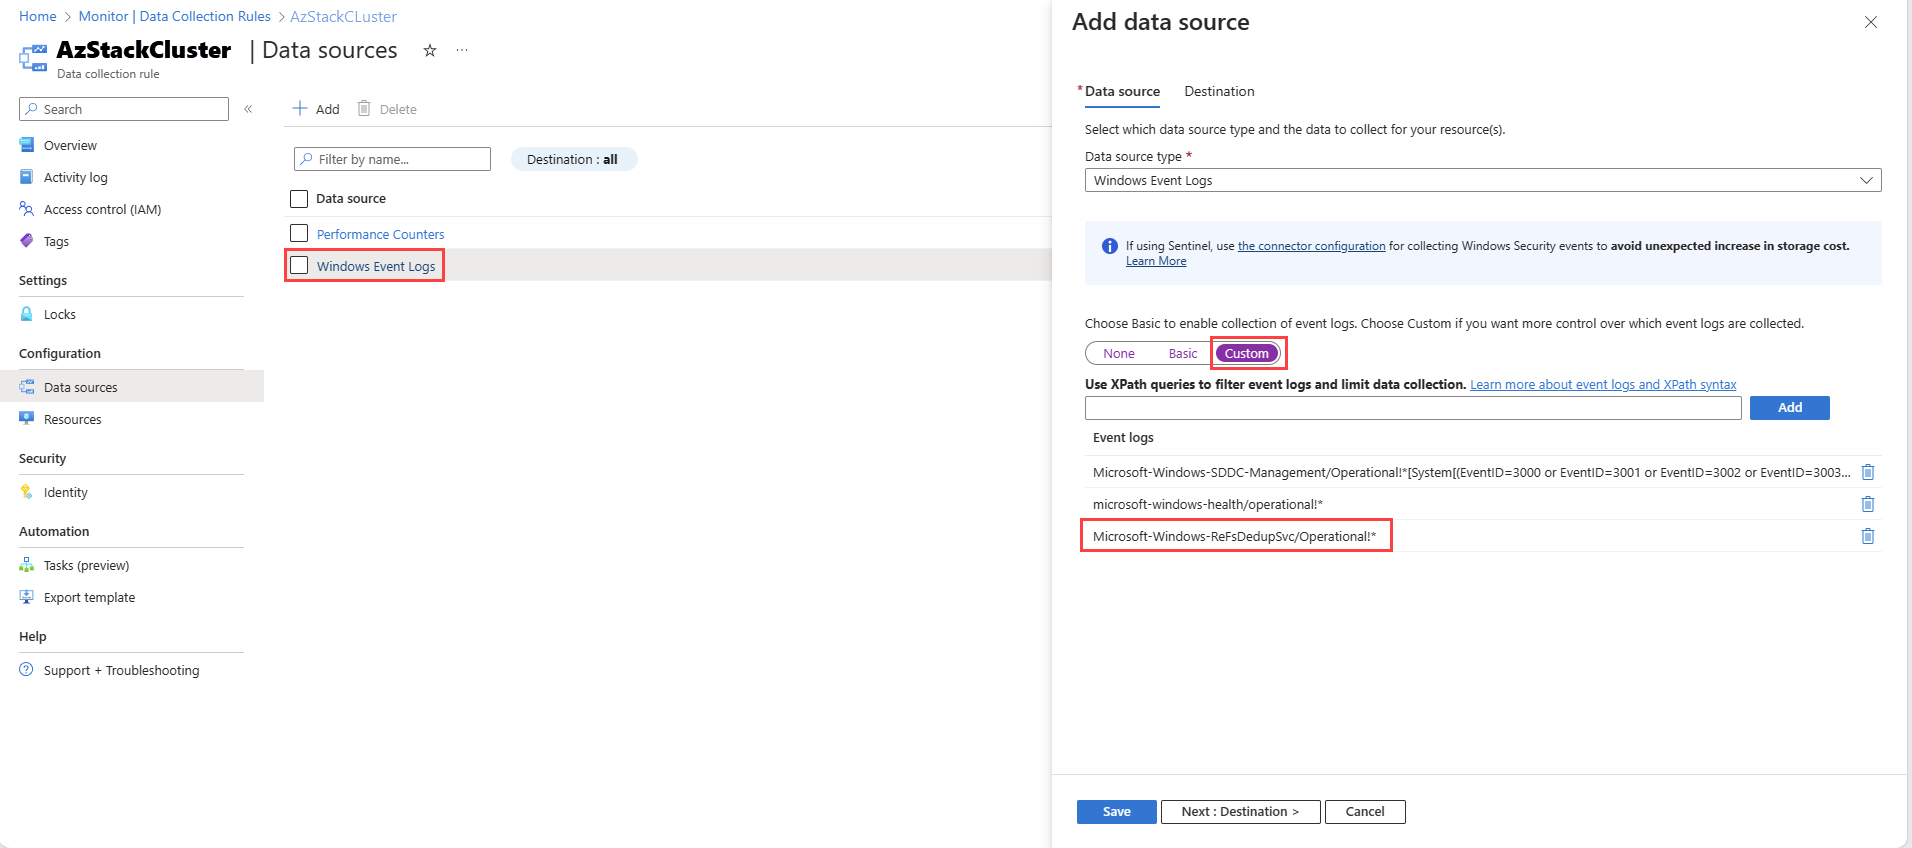Click the Identity key icon
This screenshot has height=848, width=1912.
[x=27, y=492]
